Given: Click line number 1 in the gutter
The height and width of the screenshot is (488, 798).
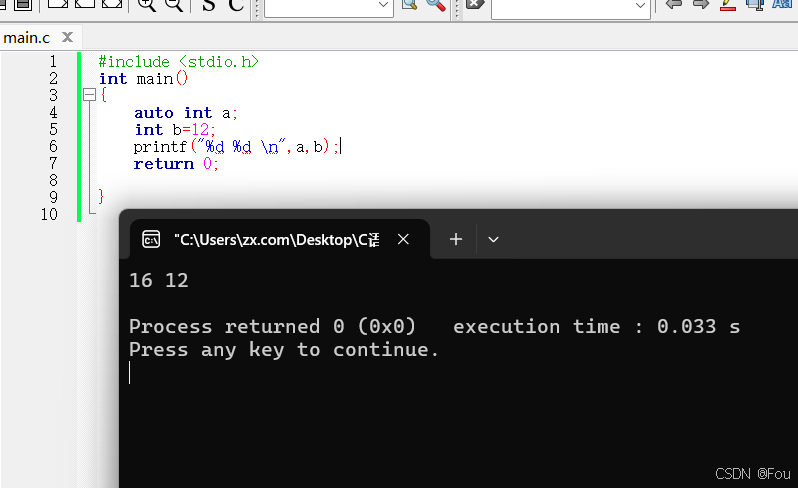Looking at the screenshot, I should 53,62.
